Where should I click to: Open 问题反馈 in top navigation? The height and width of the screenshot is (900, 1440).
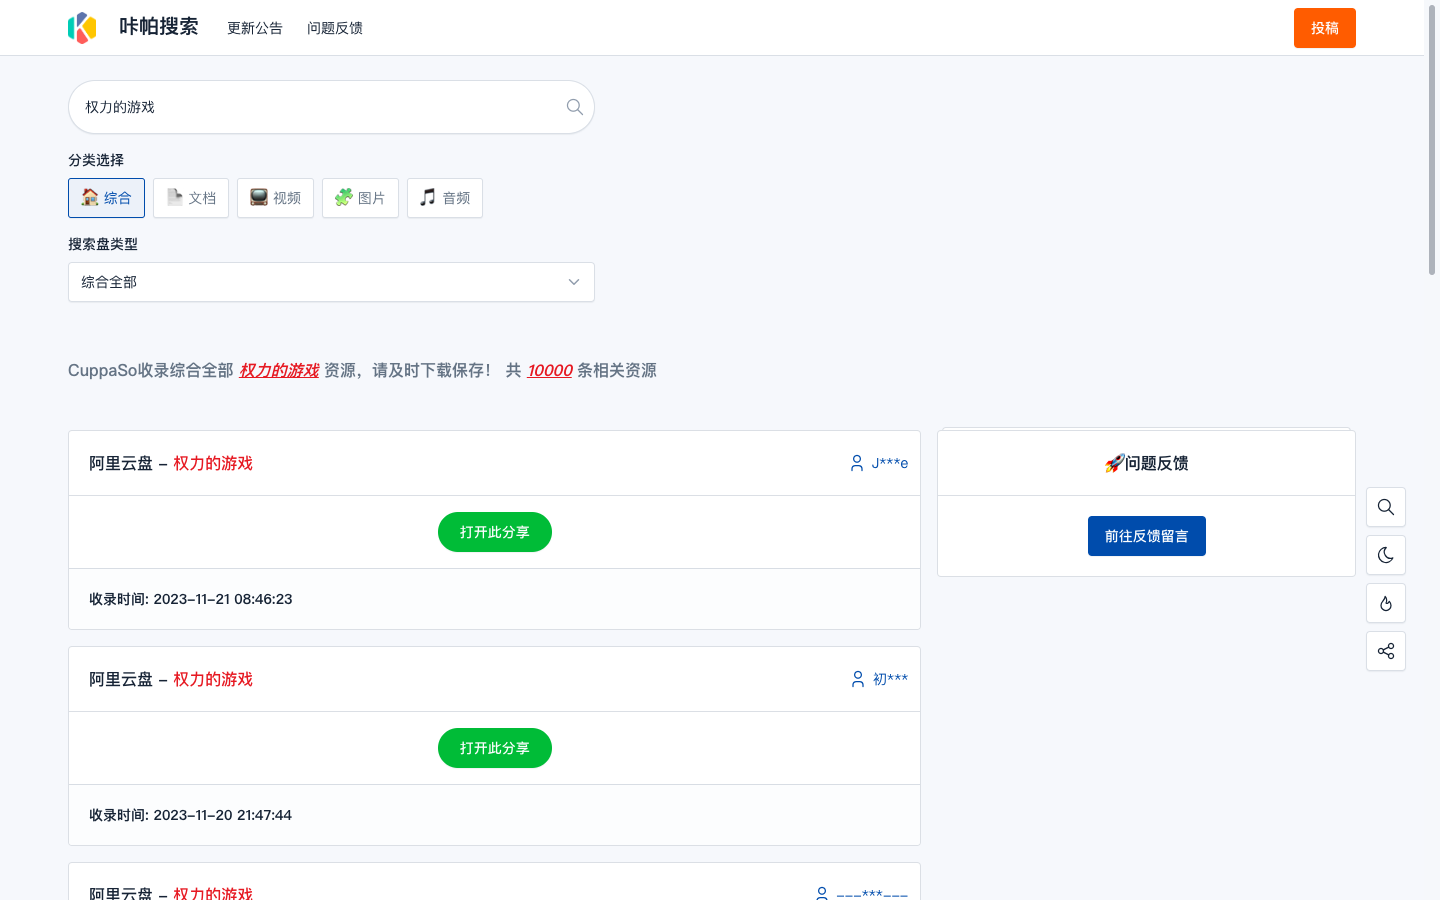click(334, 28)
